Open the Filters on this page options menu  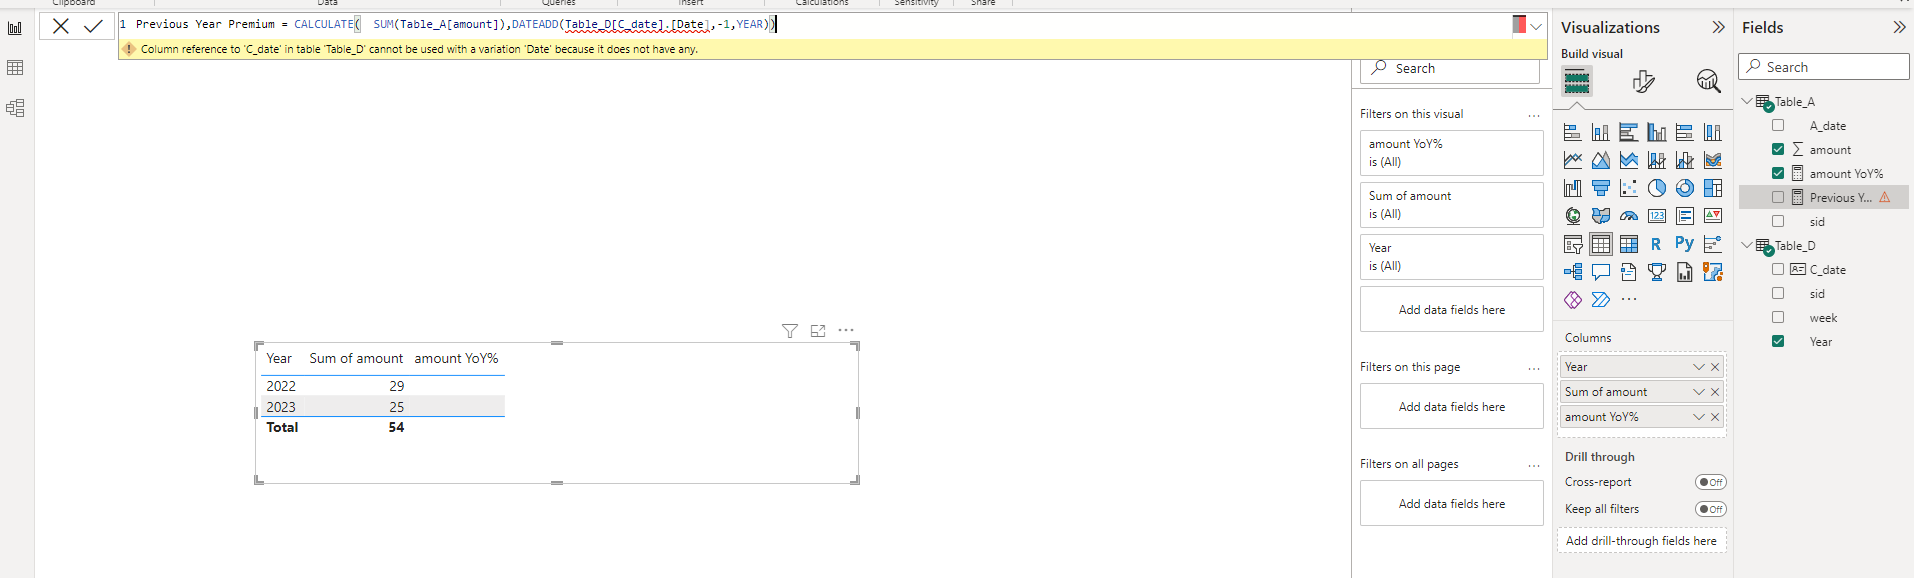pos(1534,368)
